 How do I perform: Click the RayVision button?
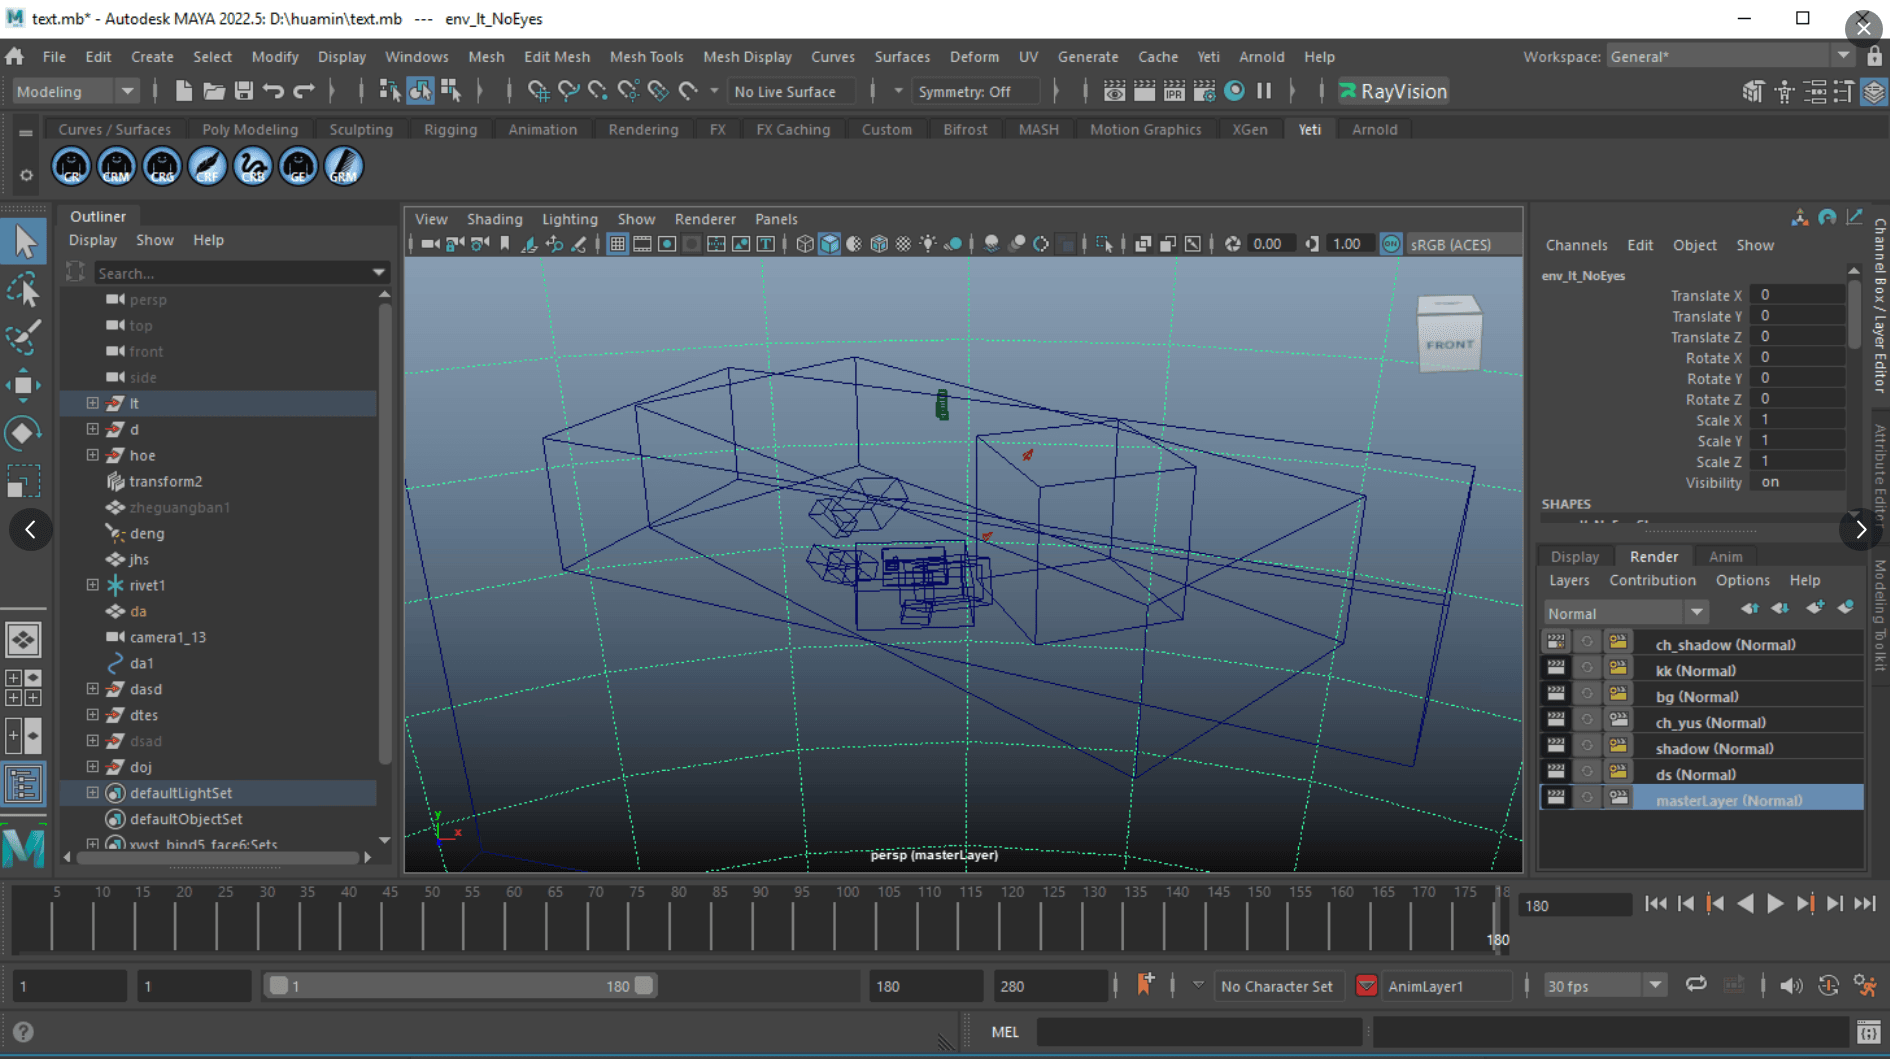(1393, 91)
